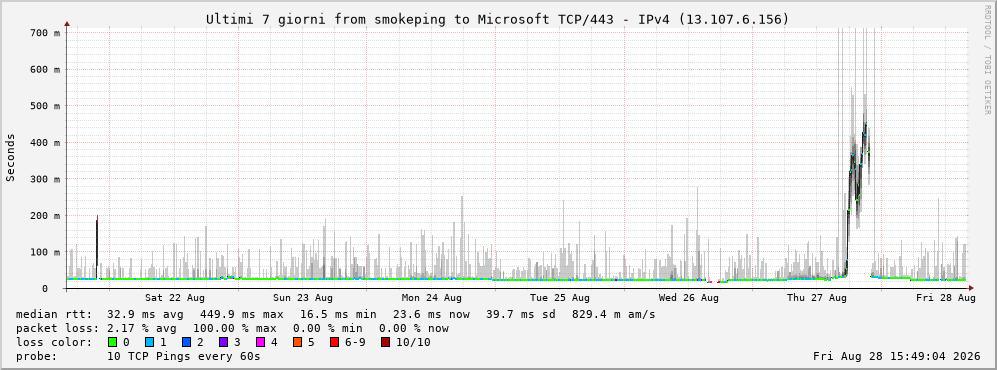Click the 700 m y-axis label

click(46, 33)
